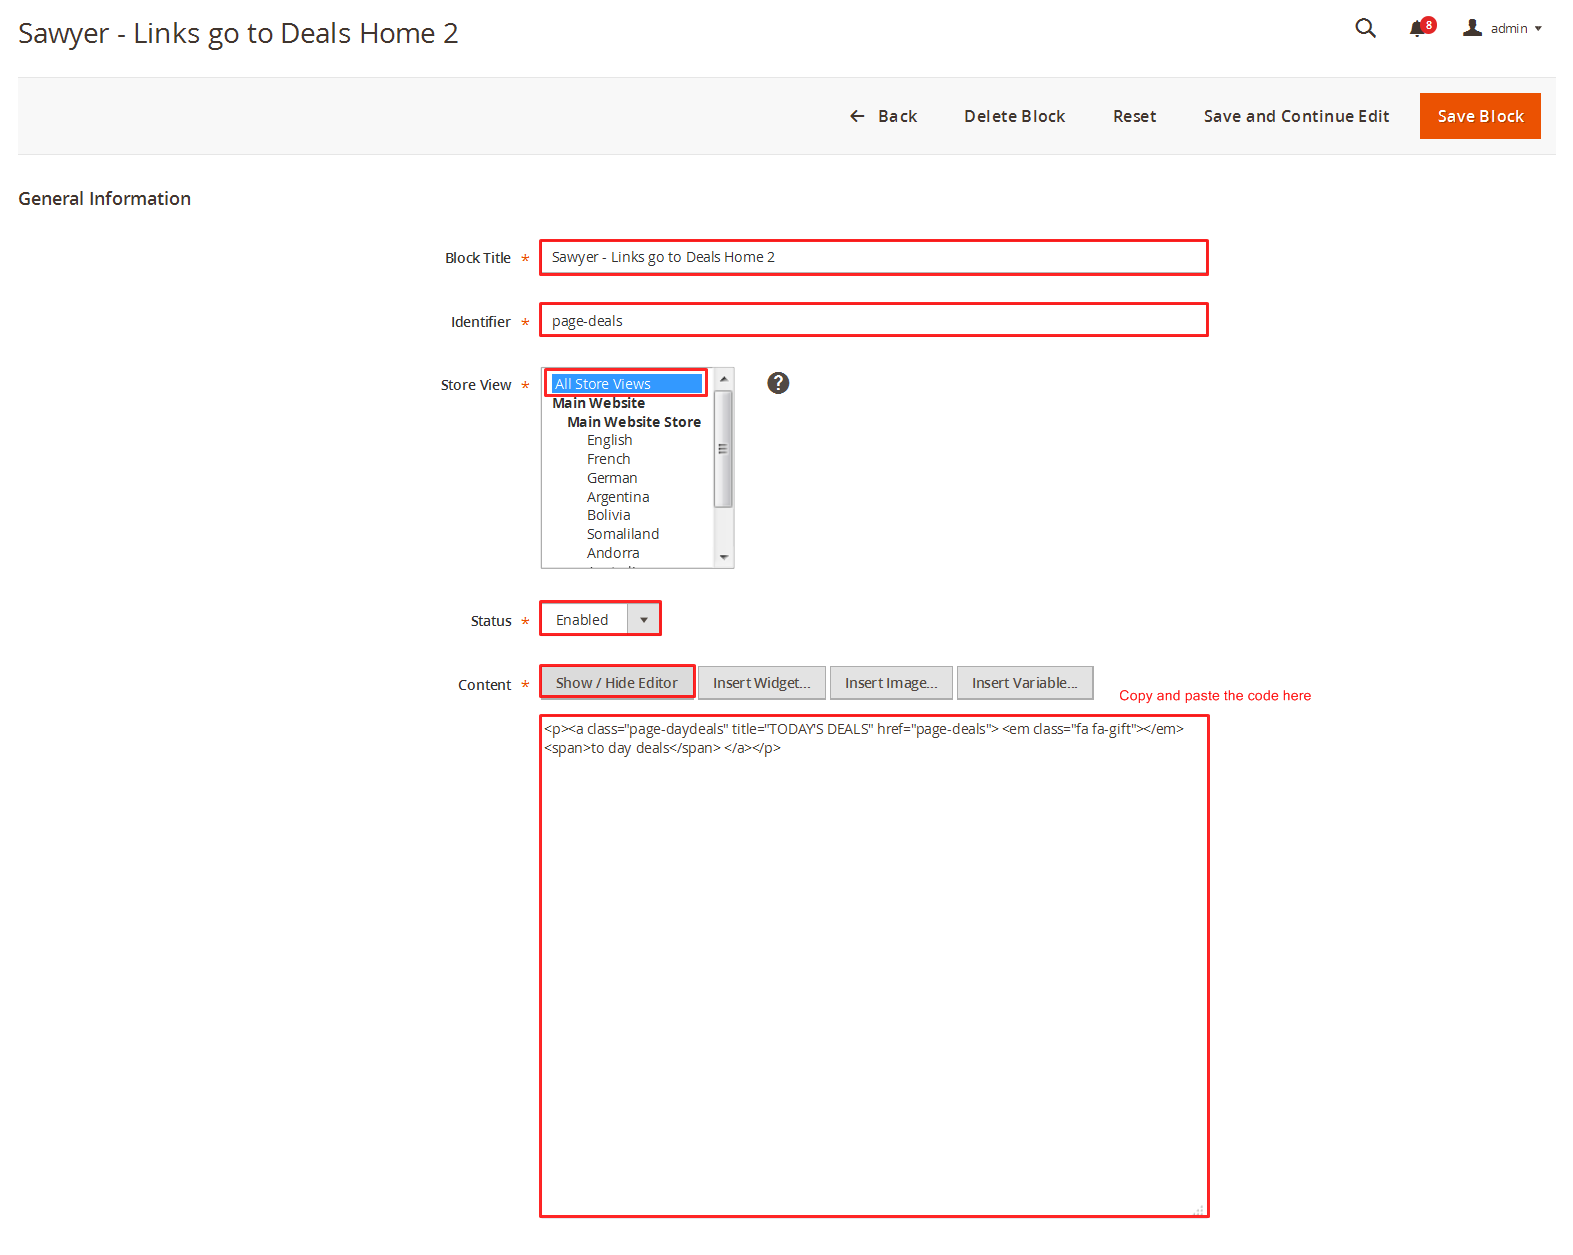
Task: Click the orange Save Block button
Action: 1480,116
